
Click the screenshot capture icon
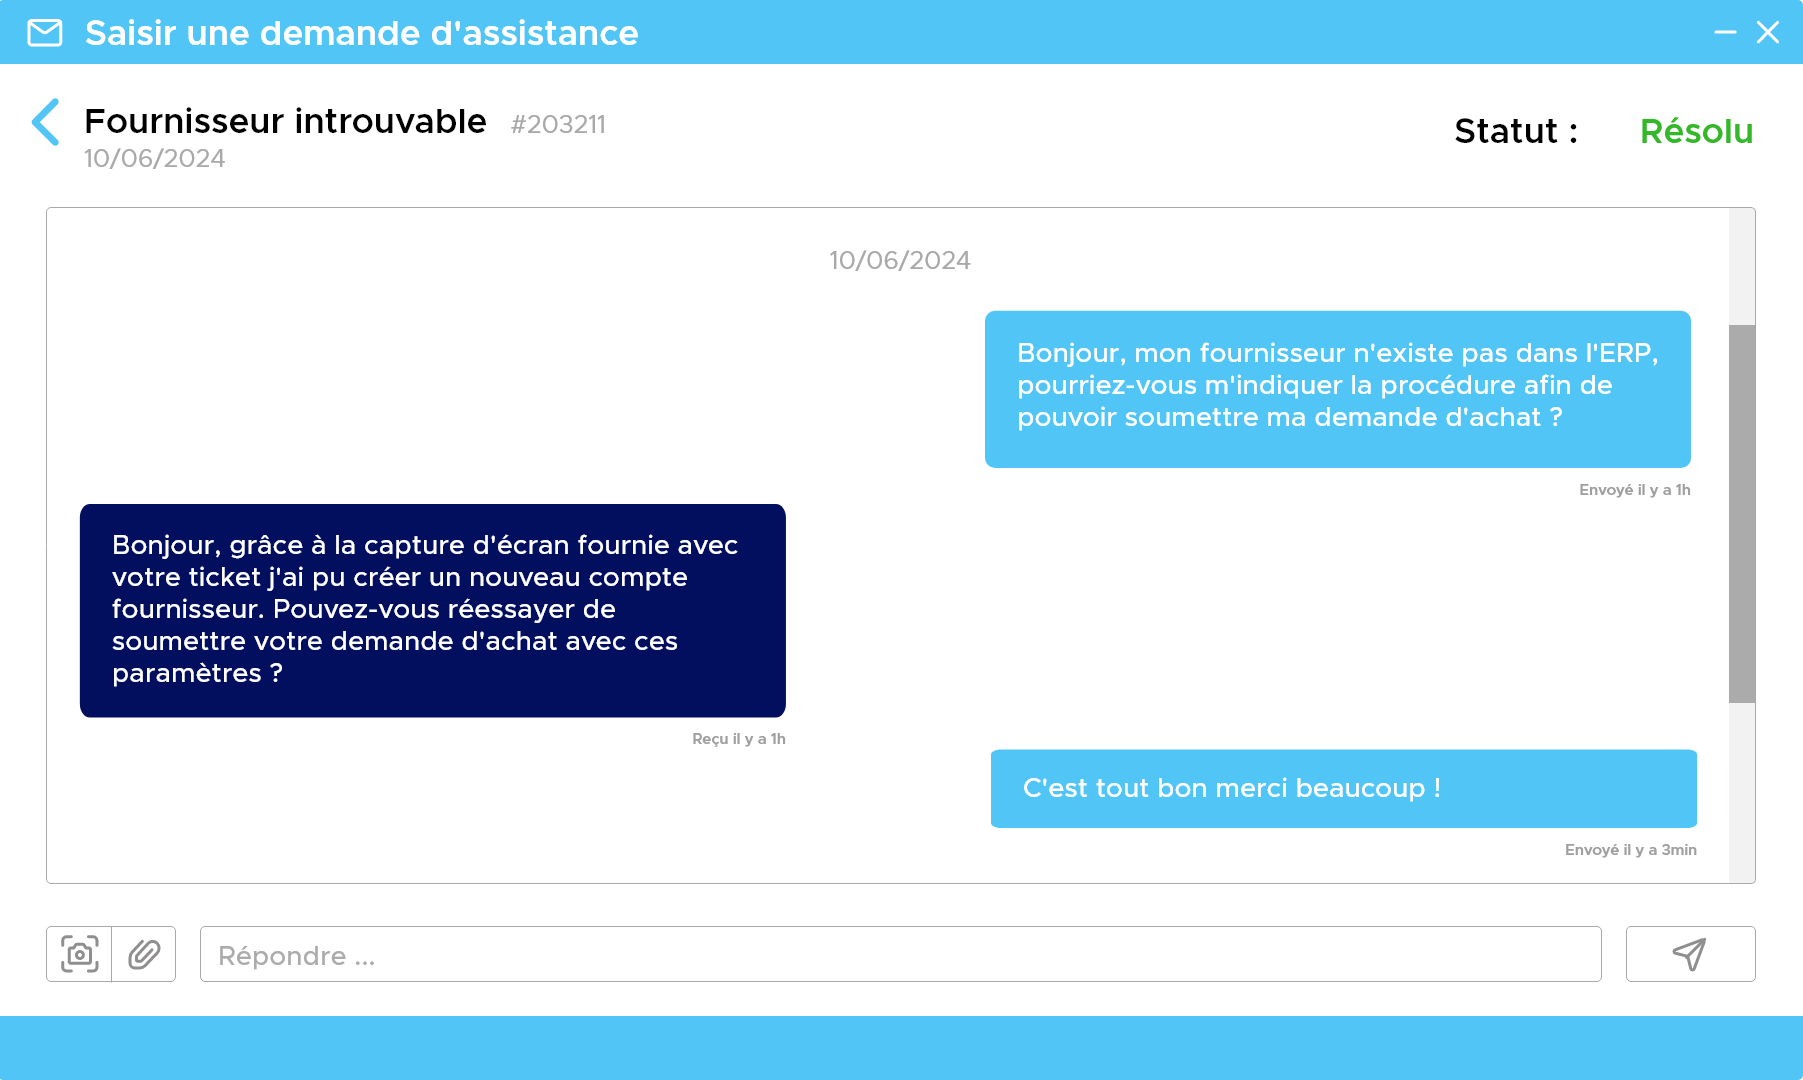click(x=79, y=954)
